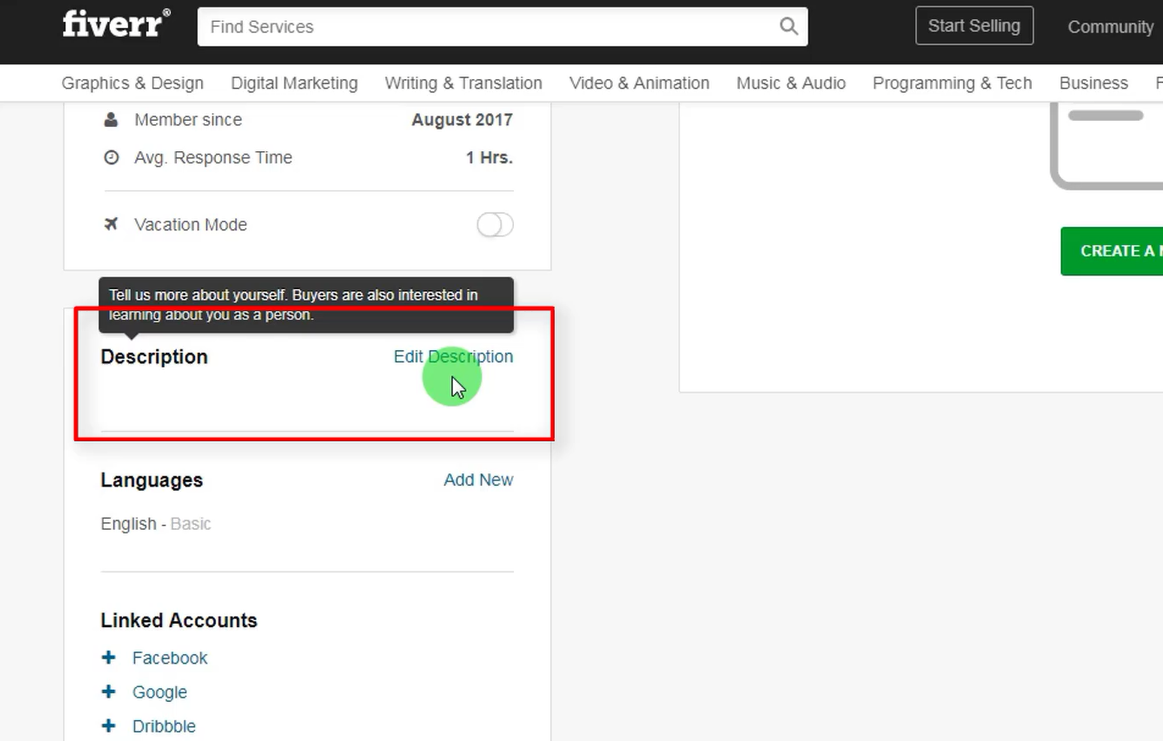This screenshot has width=1163, height=741.
Task: Click the 'Vacation Mode' label
Action: coord(191,225)
